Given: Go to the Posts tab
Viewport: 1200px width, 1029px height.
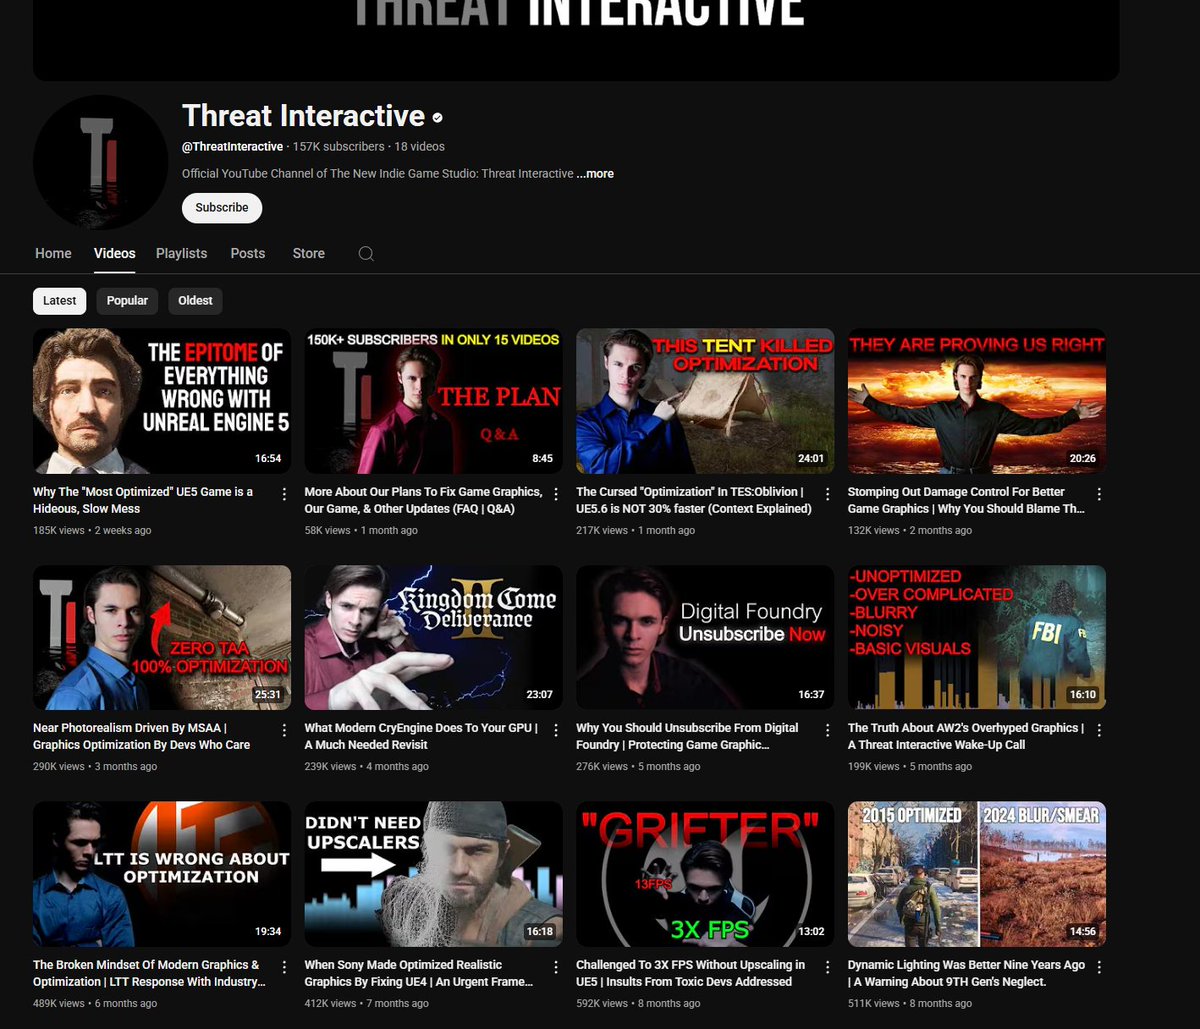Looking at the screenshot, I should (248, 254).
